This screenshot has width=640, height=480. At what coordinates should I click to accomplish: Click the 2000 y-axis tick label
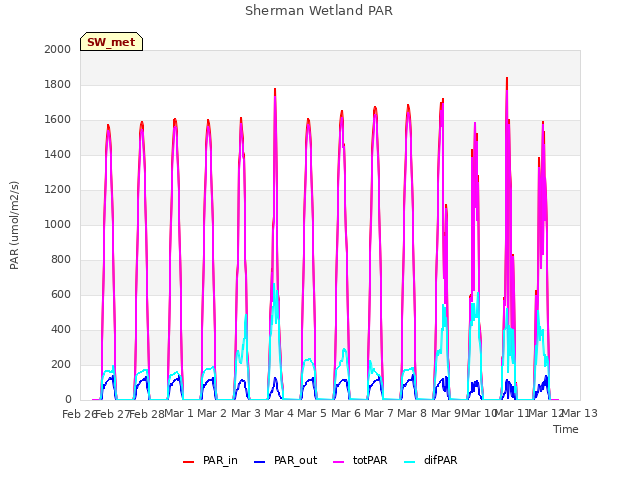58,49
